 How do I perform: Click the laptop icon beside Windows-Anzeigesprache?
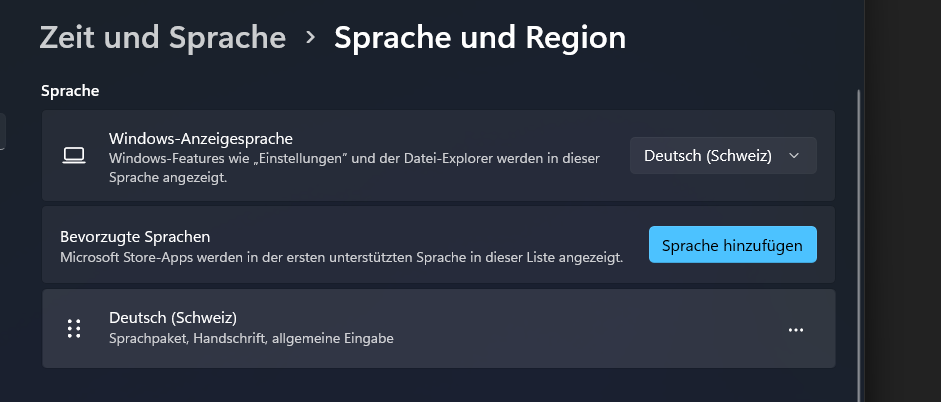(73, 155)
